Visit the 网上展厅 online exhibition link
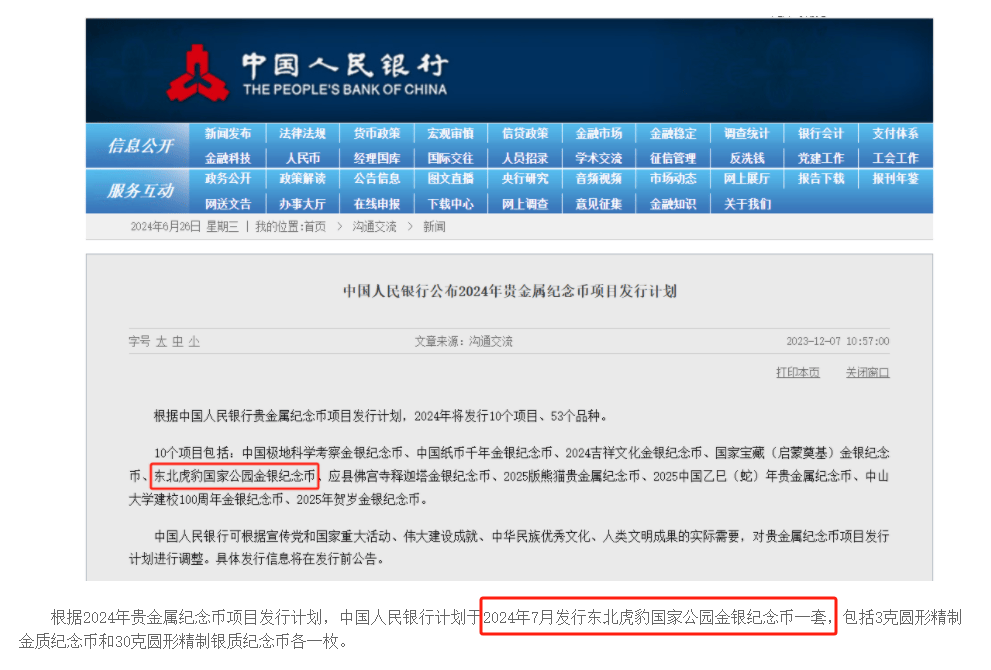Viewport: 991px width, 670px height. tap(747, 179)
